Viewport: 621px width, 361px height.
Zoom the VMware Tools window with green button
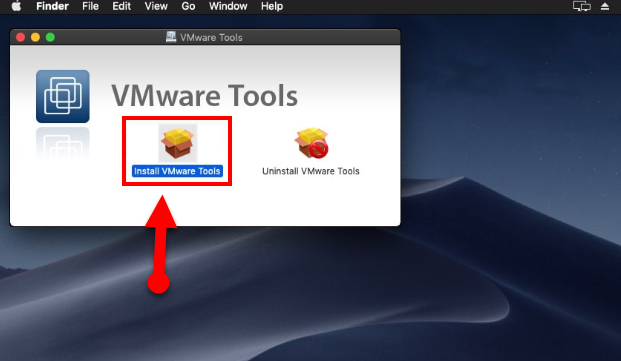[50, 37]
